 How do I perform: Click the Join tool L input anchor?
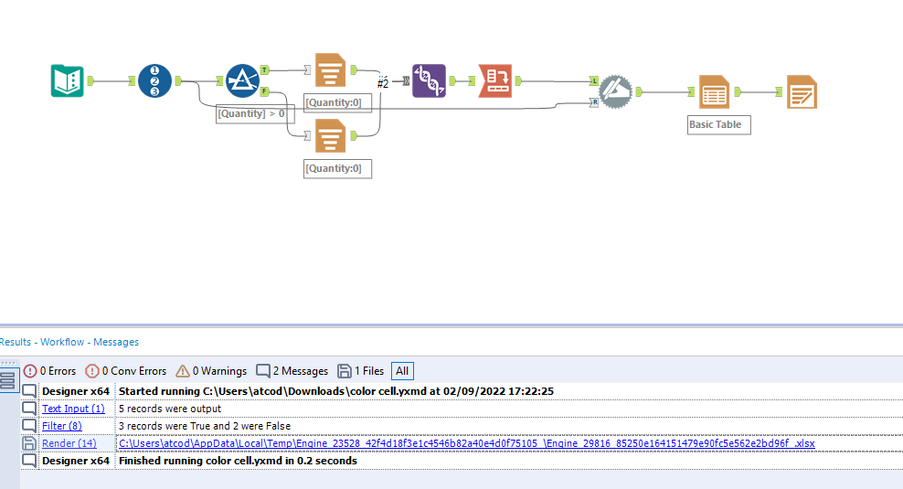coord(594,81)
